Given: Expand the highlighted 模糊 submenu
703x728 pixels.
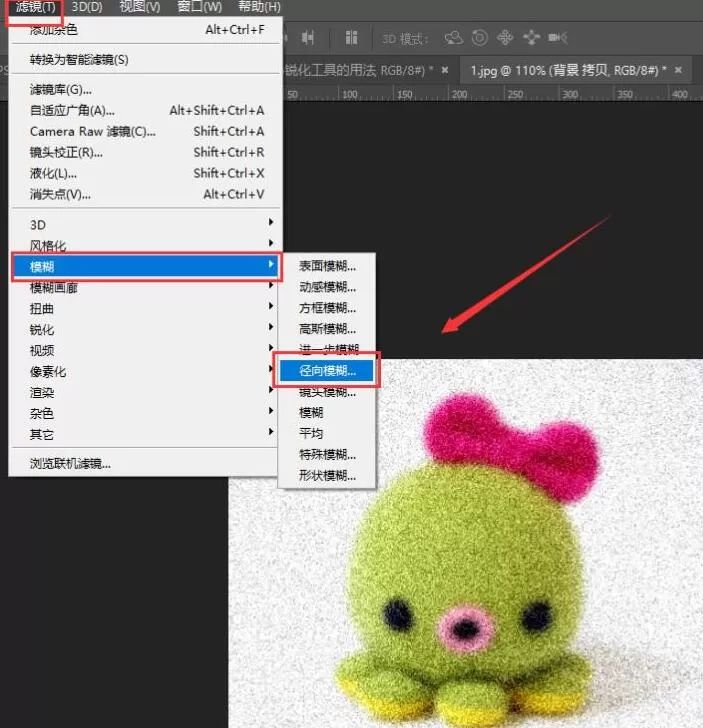Looking at the screenshot, I should coord(146,266).
